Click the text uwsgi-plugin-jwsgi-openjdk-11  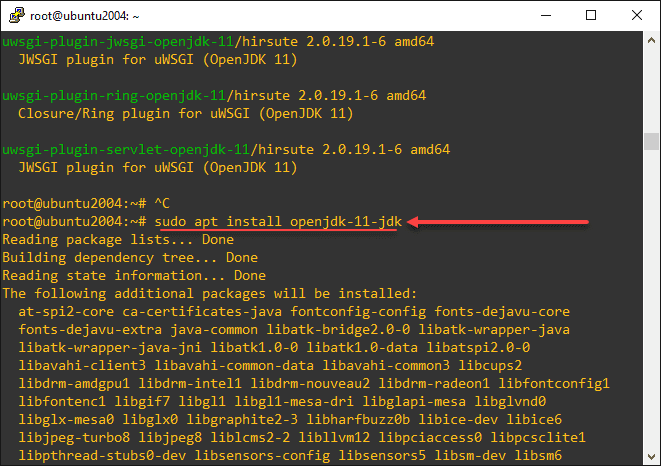pos(118,41)
